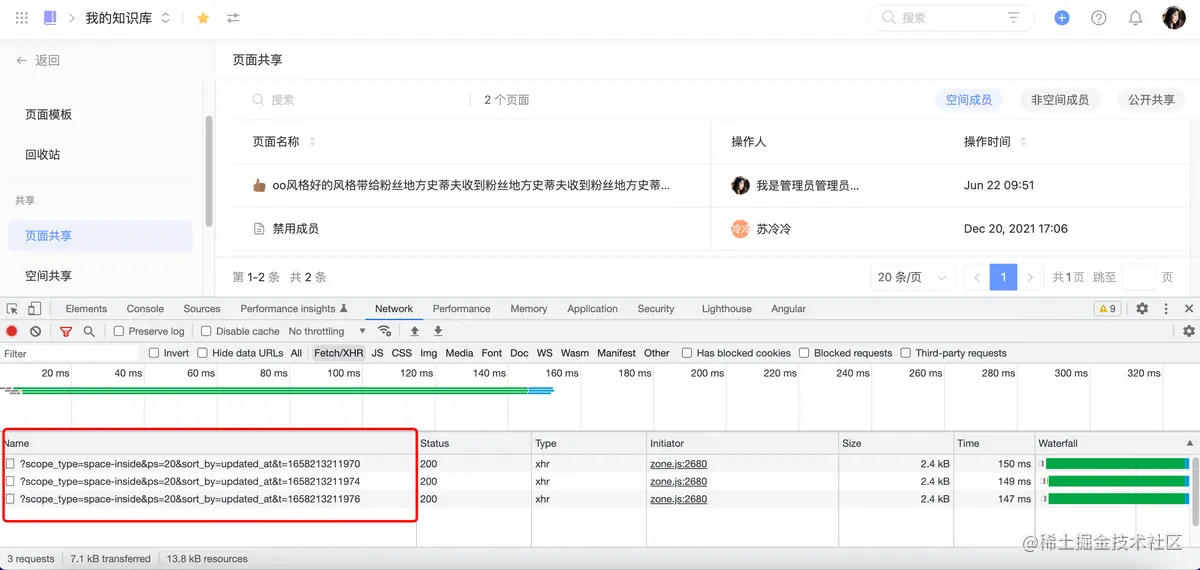
Task: Select the 非空间成员 filter button
Action: pyautogui.click(x=1060, y=100)
